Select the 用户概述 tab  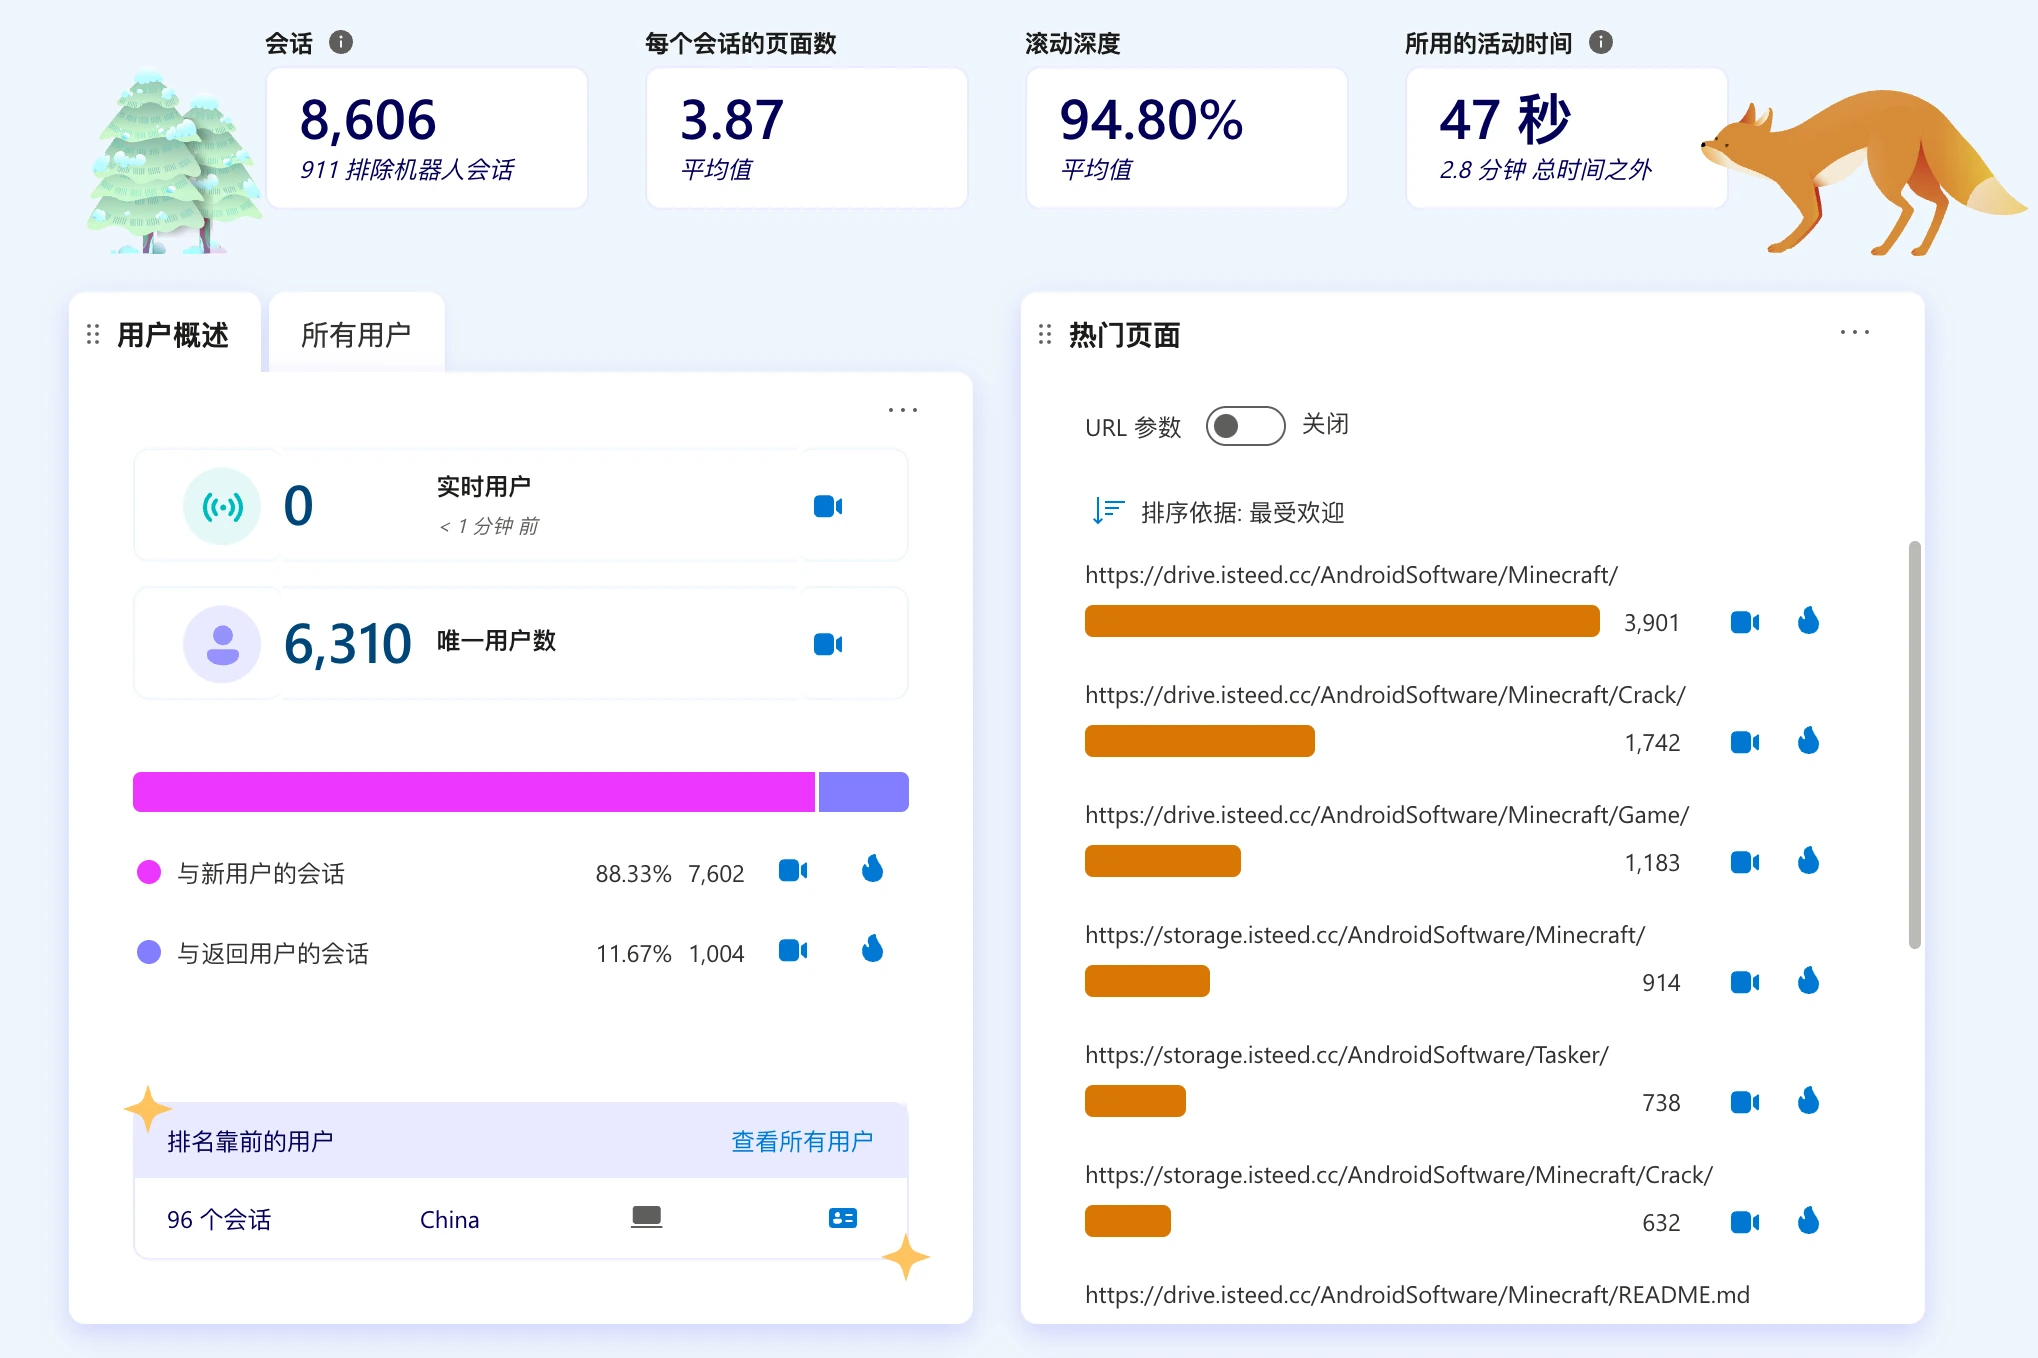pos(172,335)
